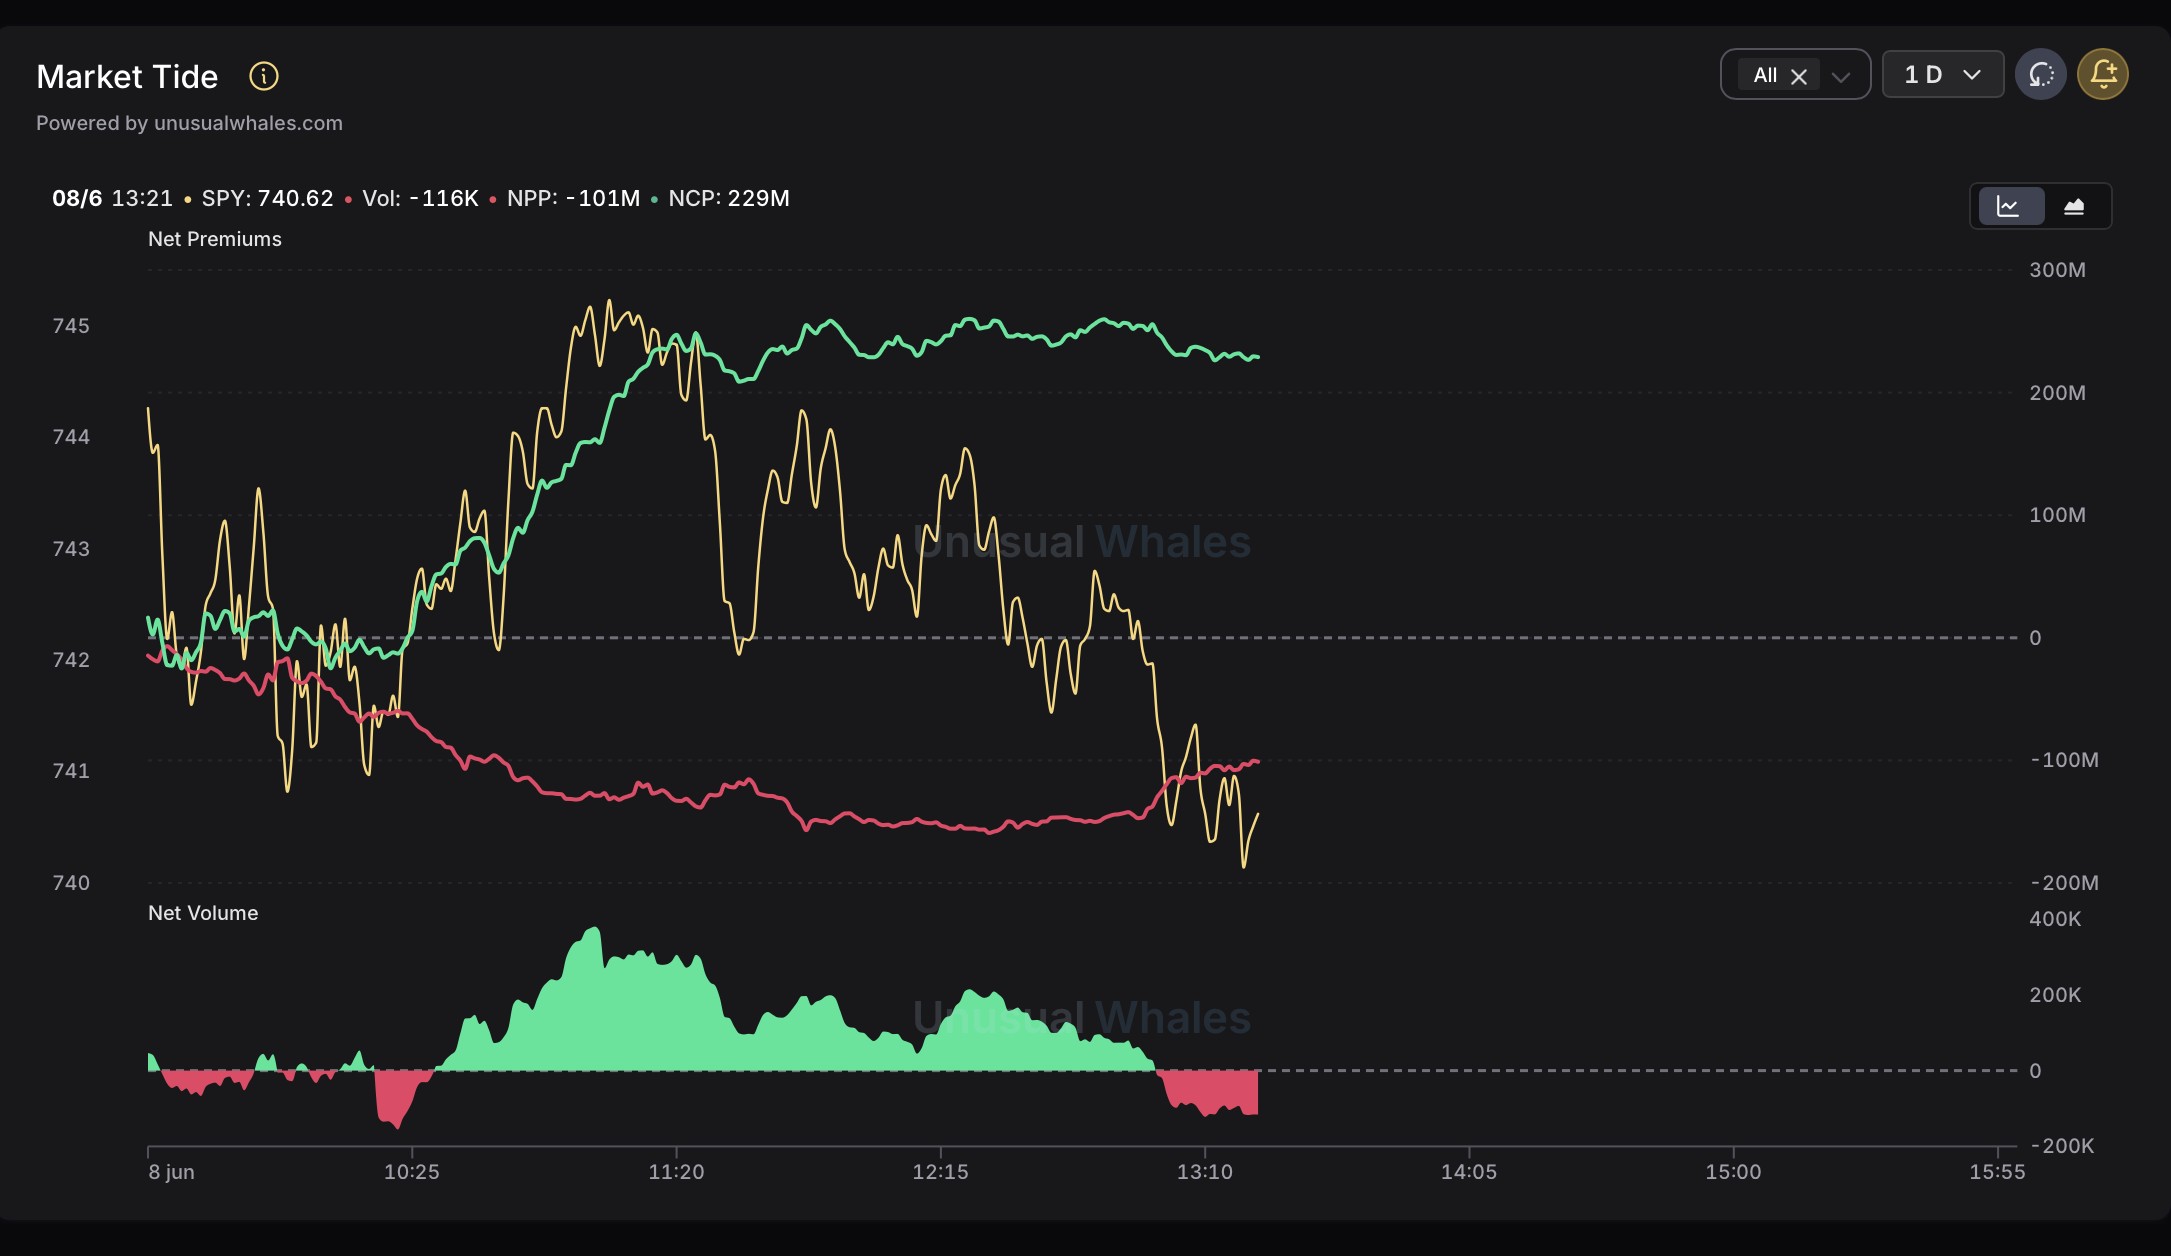Image resolution: width=2171 pixels, height=1256 pixels.
Task: Click the 200K volume axis label
Action: 2055,995
